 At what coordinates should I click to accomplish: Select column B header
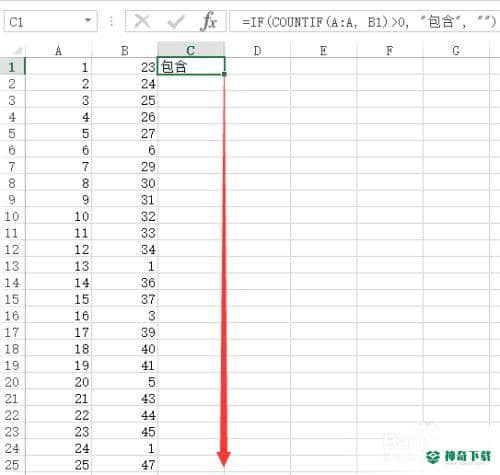click(124, 51)
